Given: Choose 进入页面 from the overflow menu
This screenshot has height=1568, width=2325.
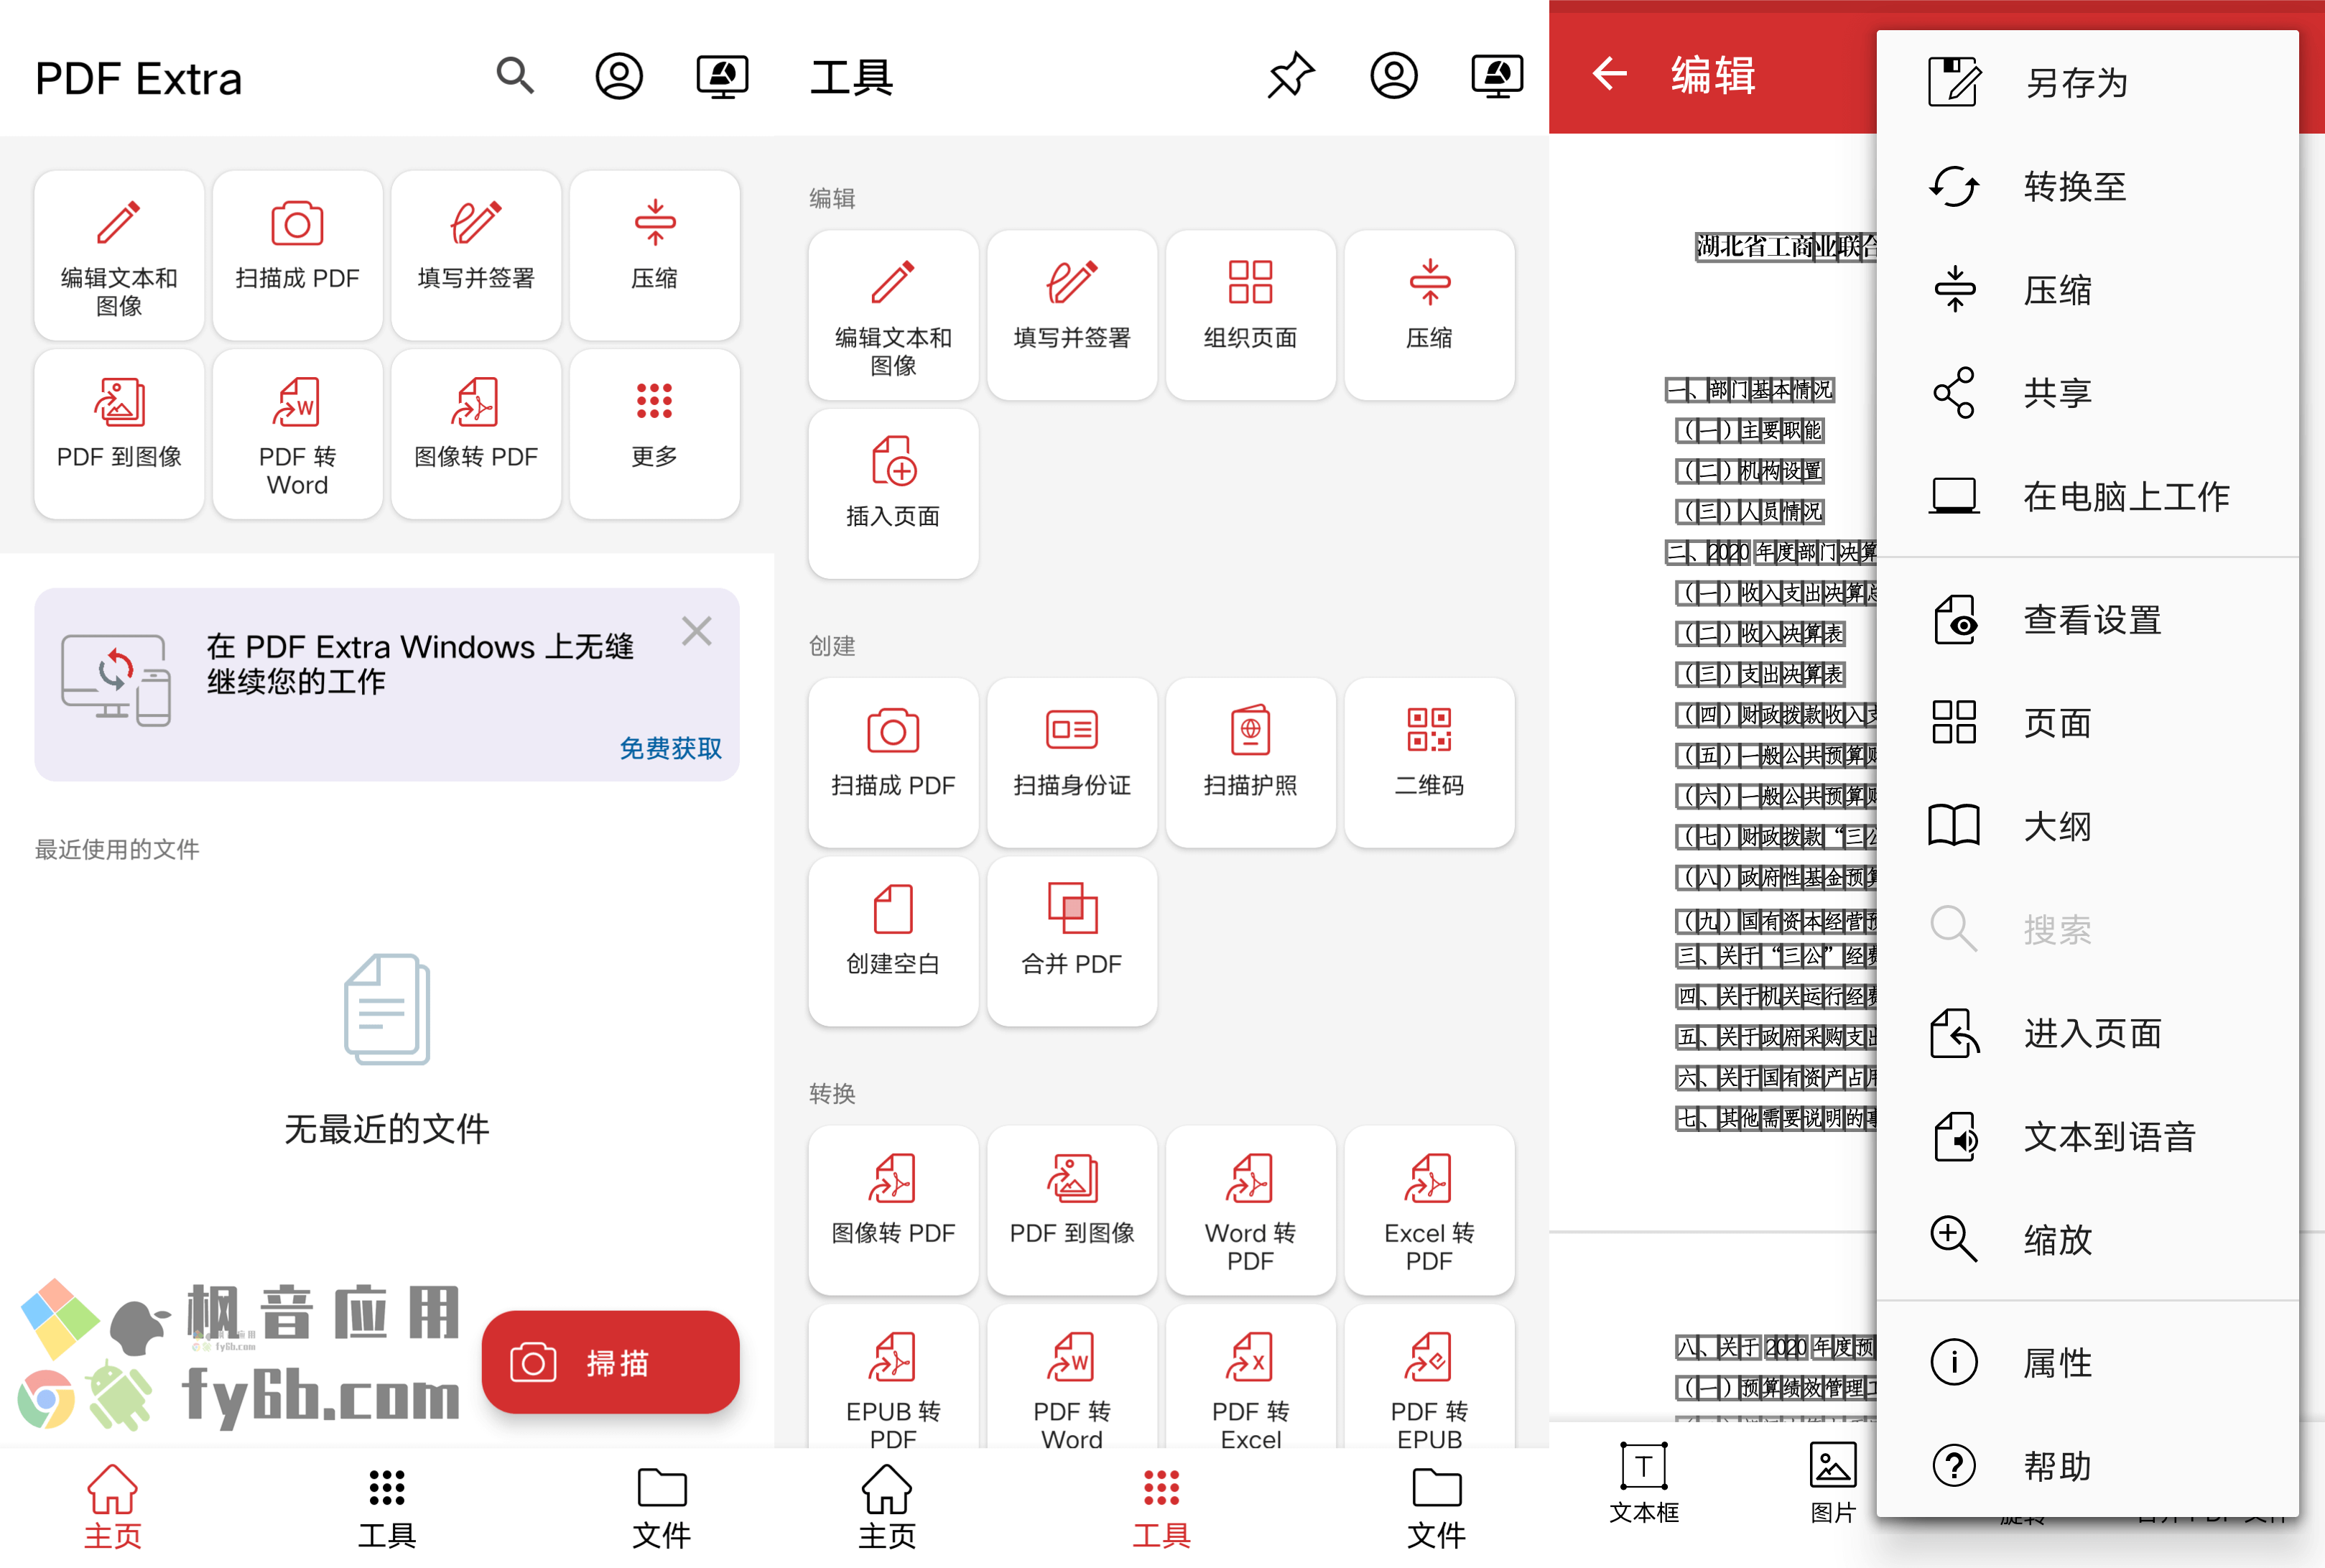Looking at the screenshot, I should [2088, 1033].
